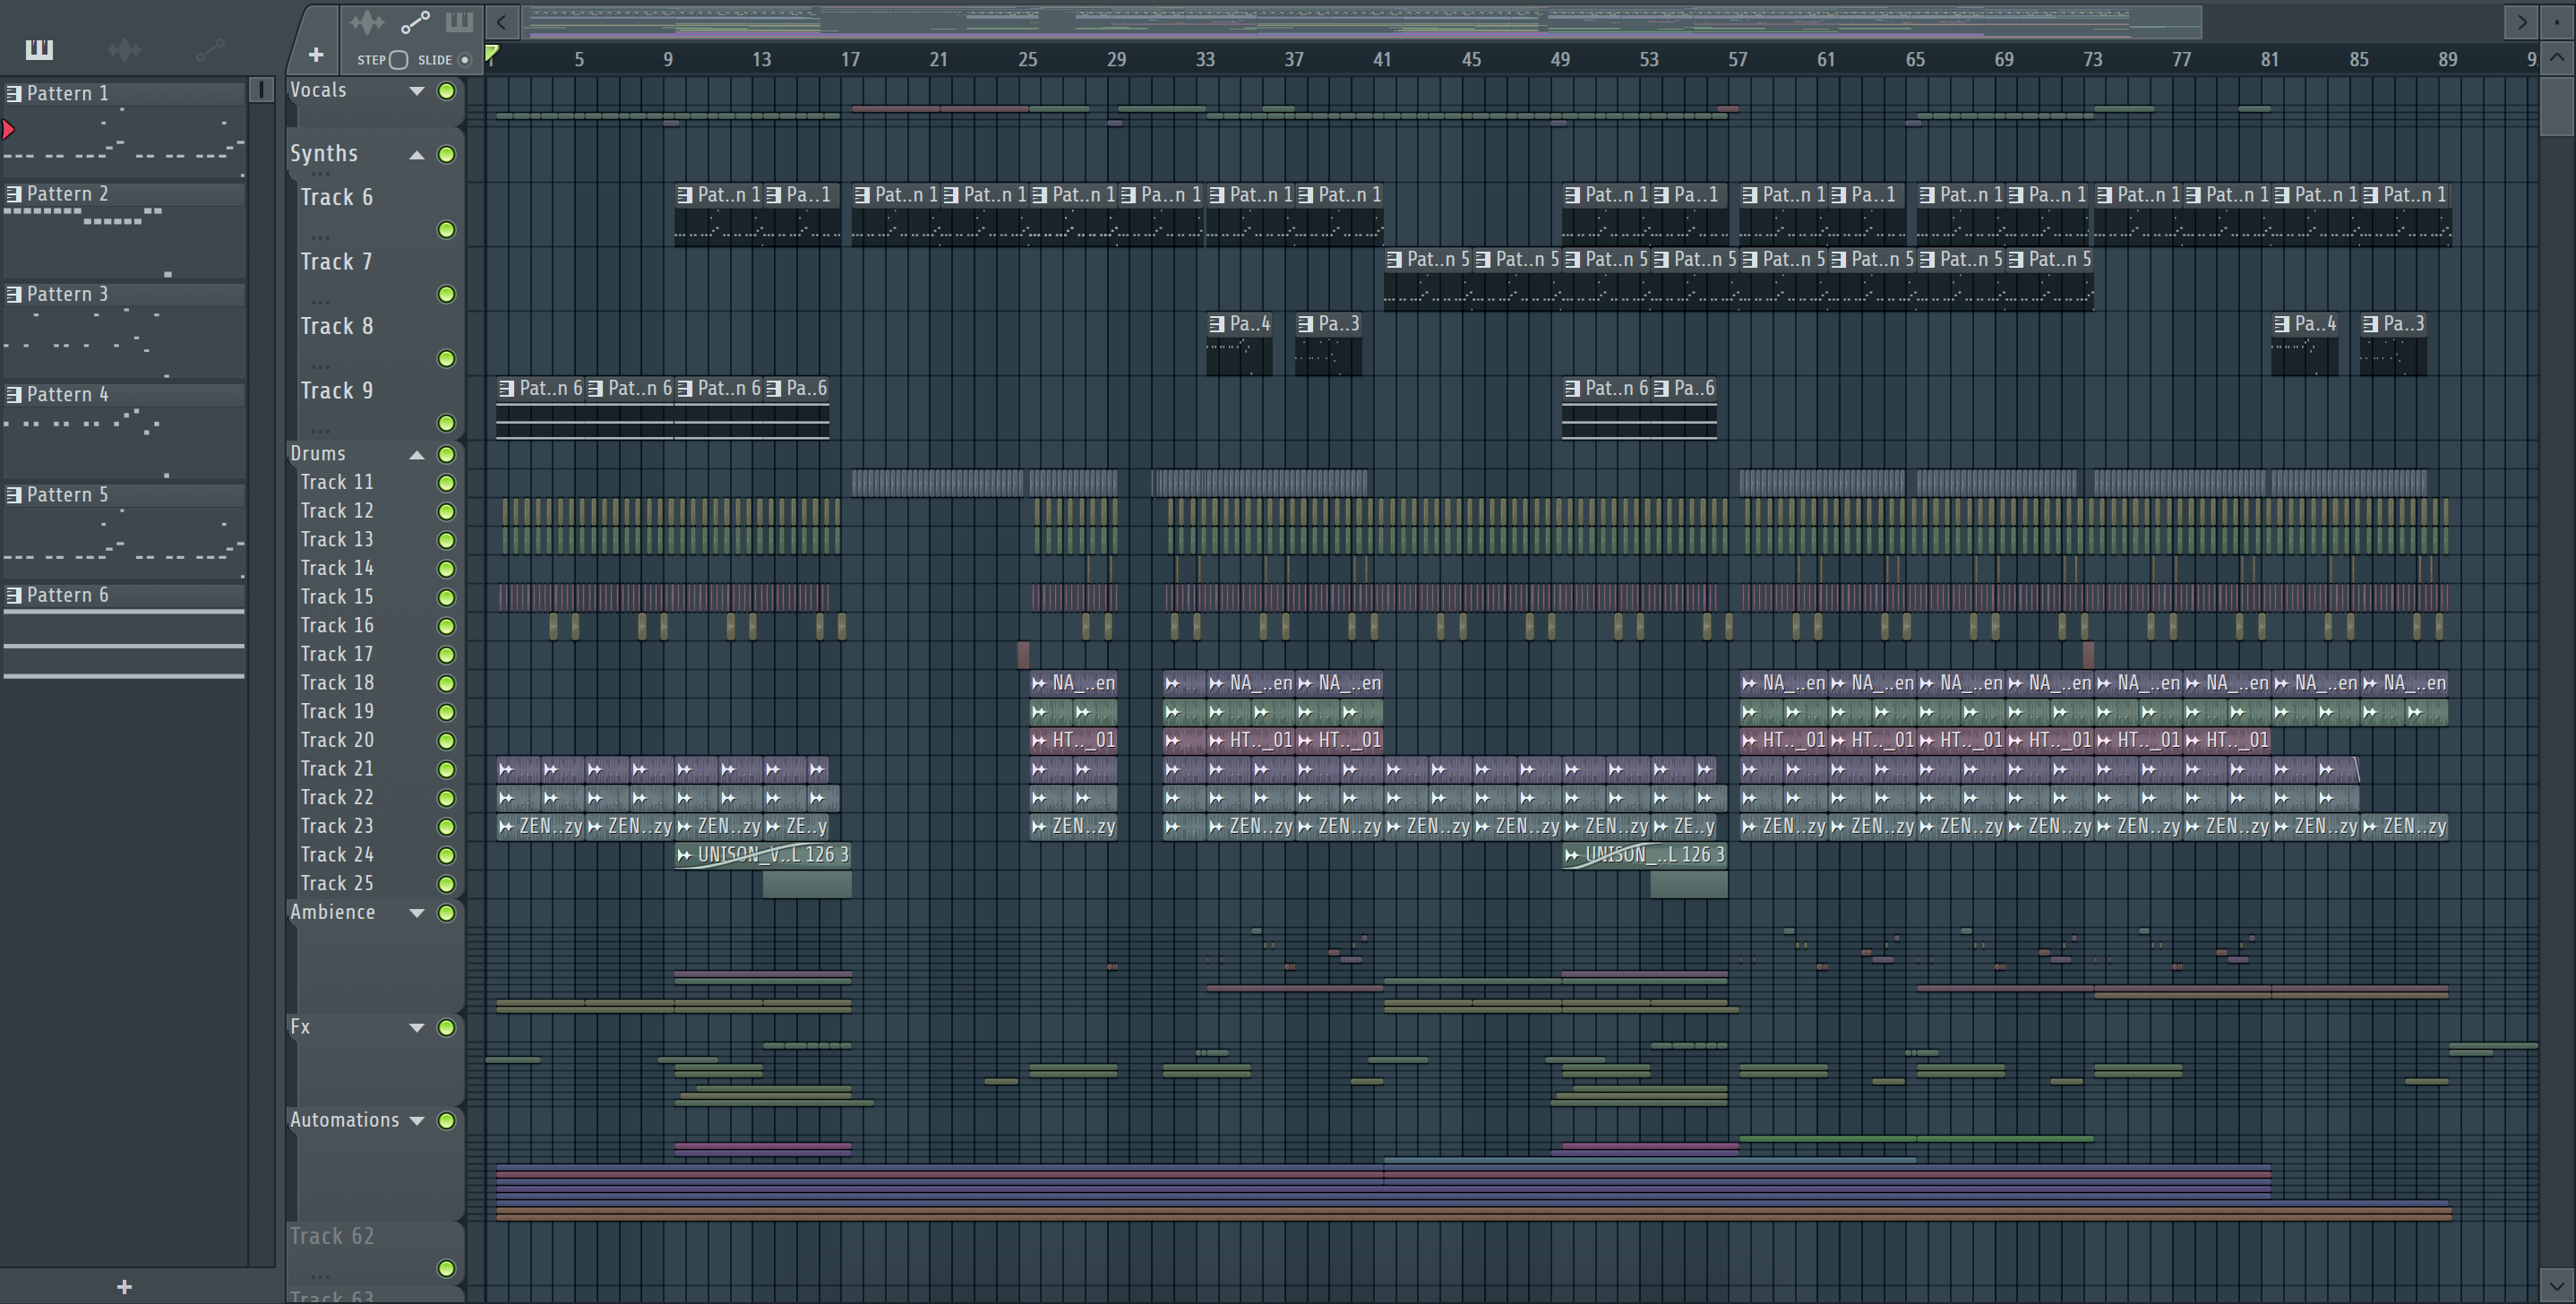Choose automation mode in playlist toolbar
The height and width of the screenshot is (1304, 2576).
pyautogui.click(x=415, y=22)
